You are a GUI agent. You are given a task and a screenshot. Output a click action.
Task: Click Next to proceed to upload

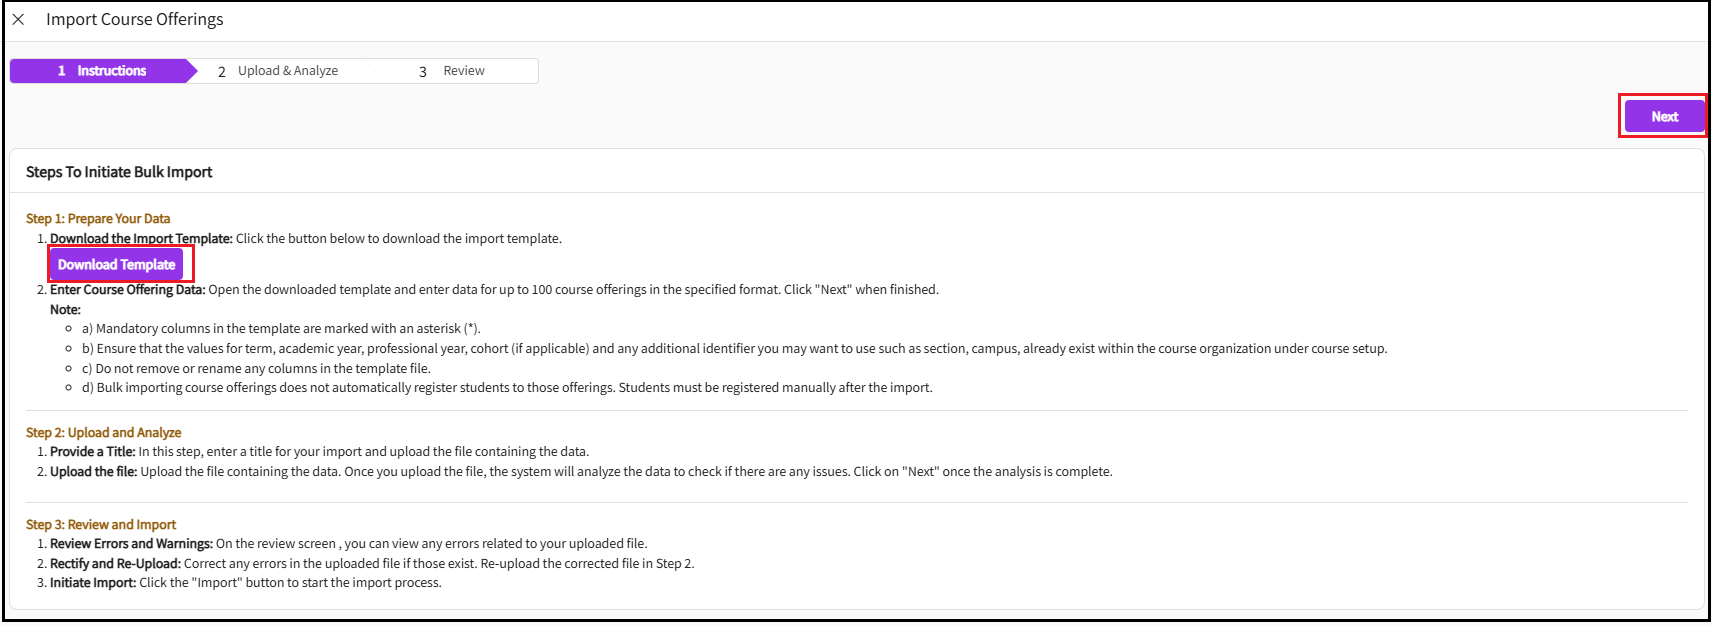pos(1663,116)
